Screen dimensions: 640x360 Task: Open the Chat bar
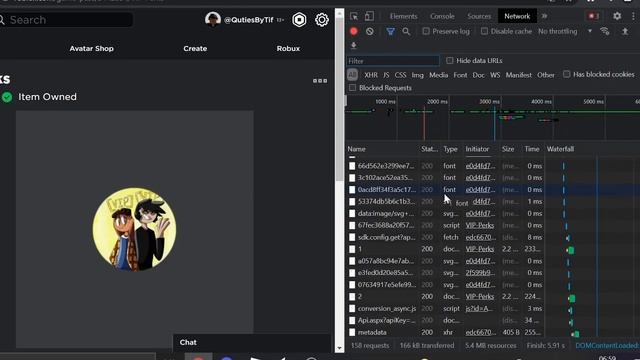click(x=252, y=342)
